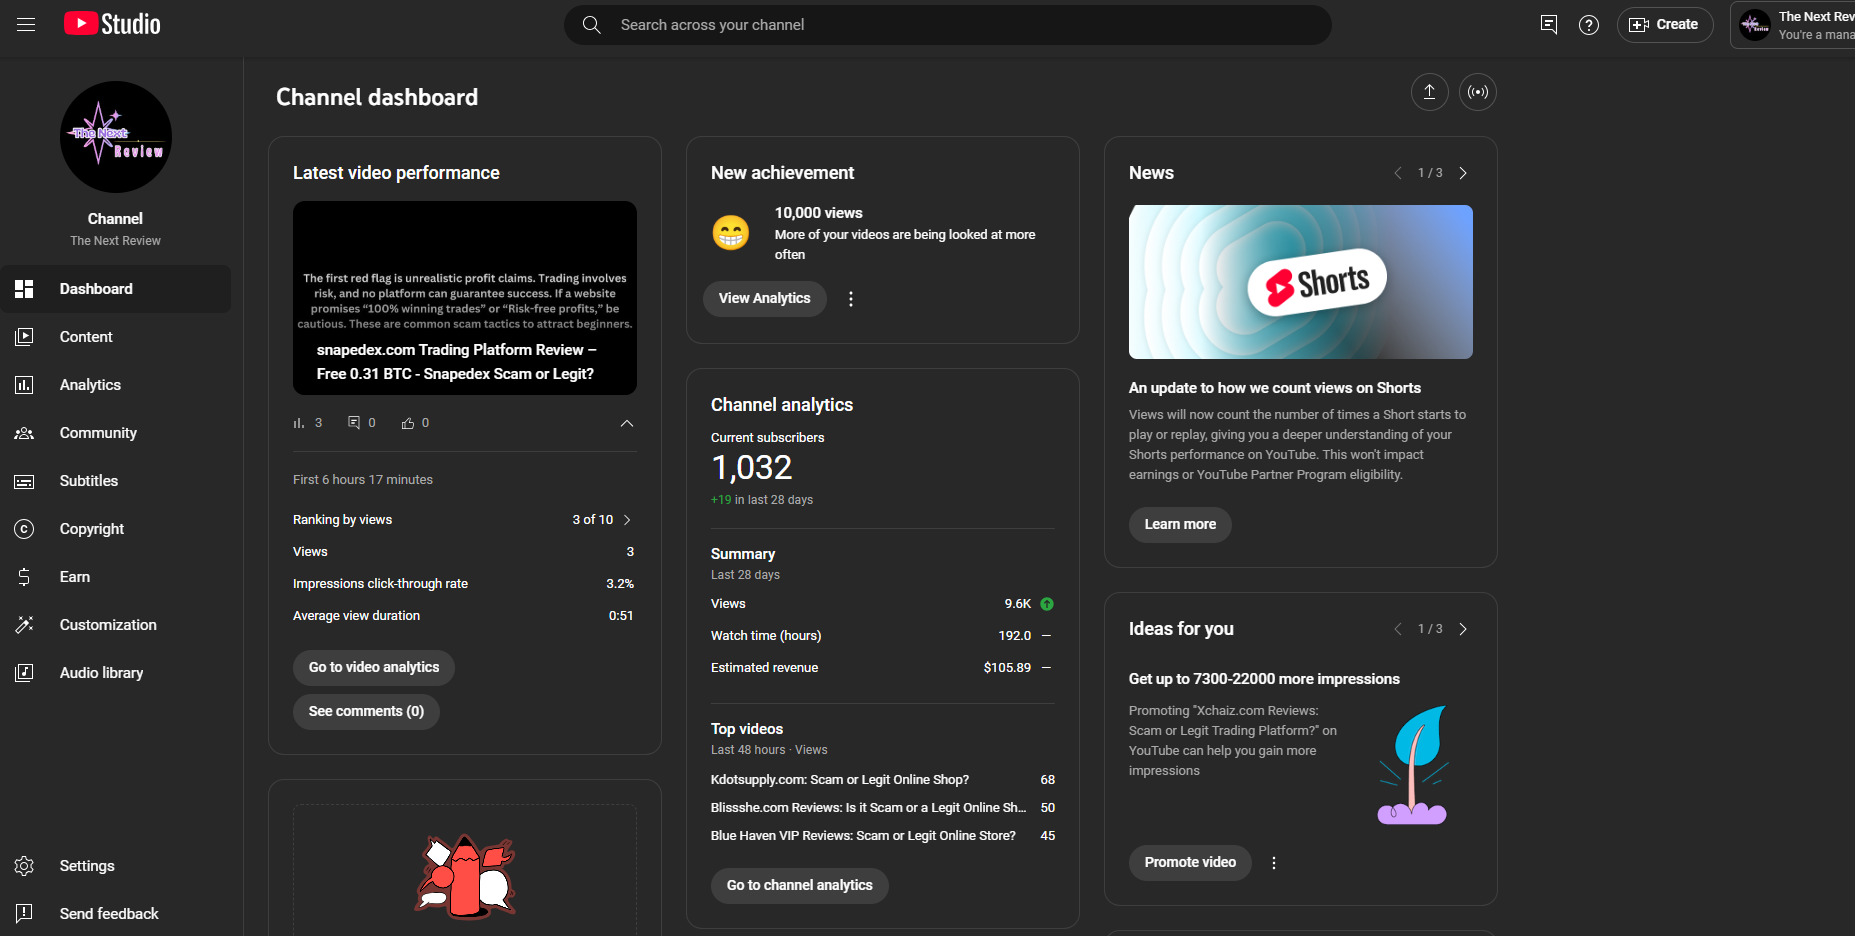1855x936 pixels.
Task: Open Customization in the sidebar
Action: [x=116, y=625]
